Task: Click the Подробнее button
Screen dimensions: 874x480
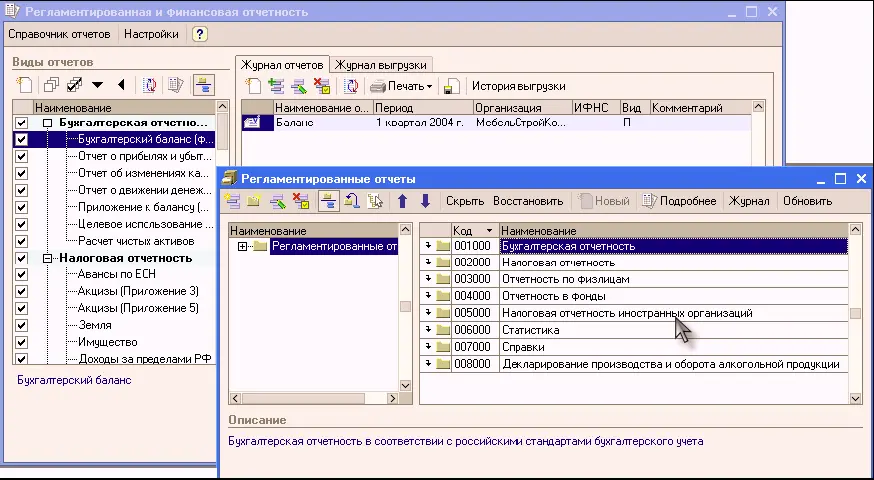Action: click(679, 201)
